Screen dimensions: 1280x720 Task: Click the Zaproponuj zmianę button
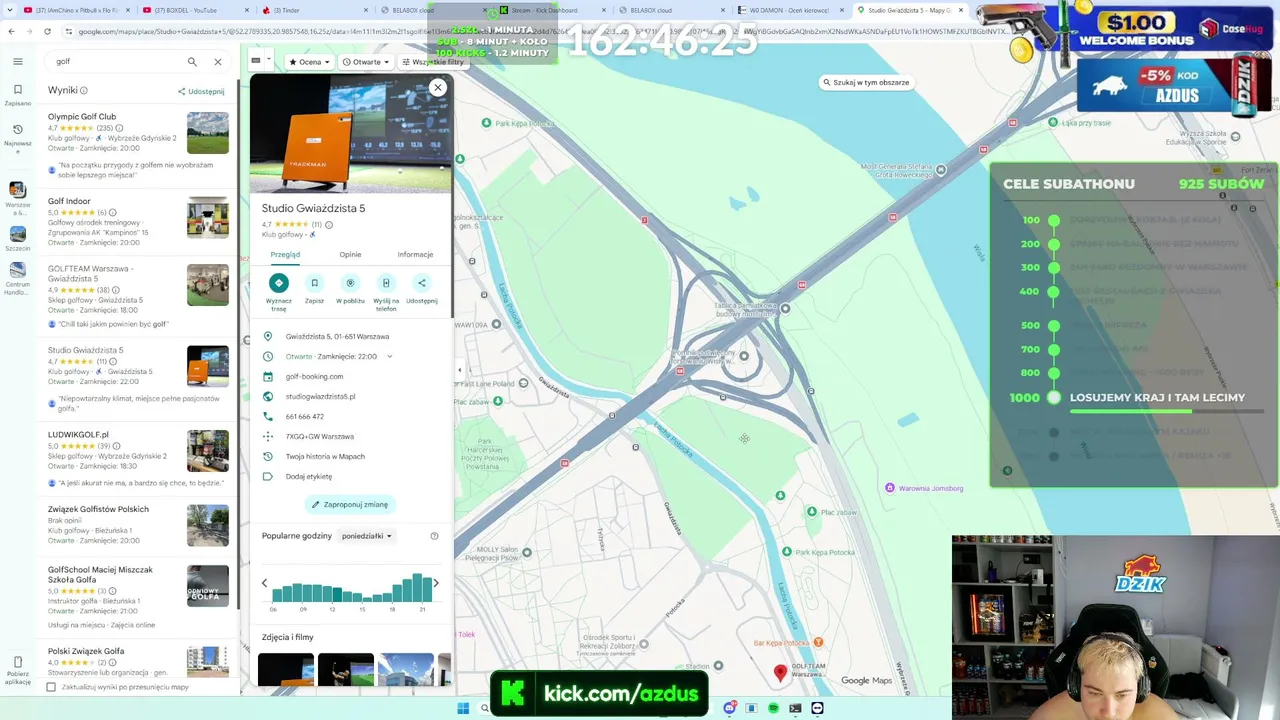tap(349, 505)
